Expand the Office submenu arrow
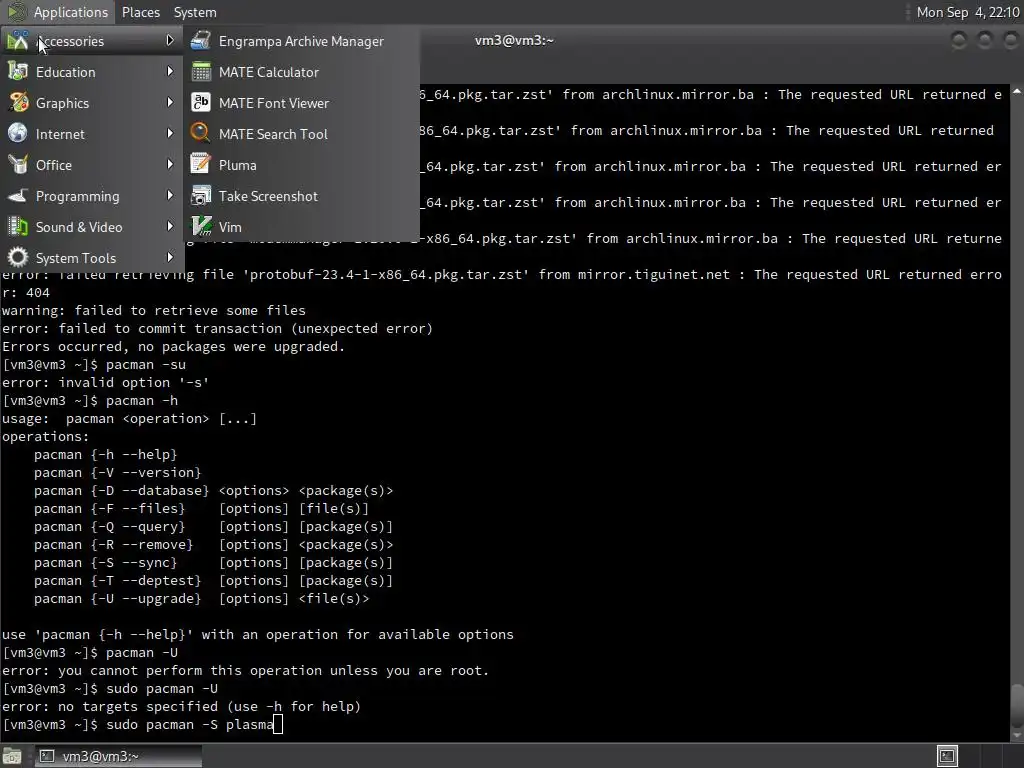This screenshot has width=1024, height=768. 170,164
